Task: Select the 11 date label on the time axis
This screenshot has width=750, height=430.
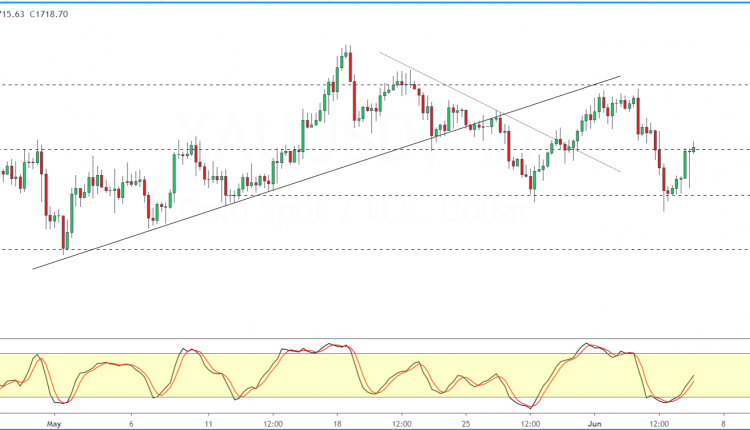Action: click(x=208, y=424)
